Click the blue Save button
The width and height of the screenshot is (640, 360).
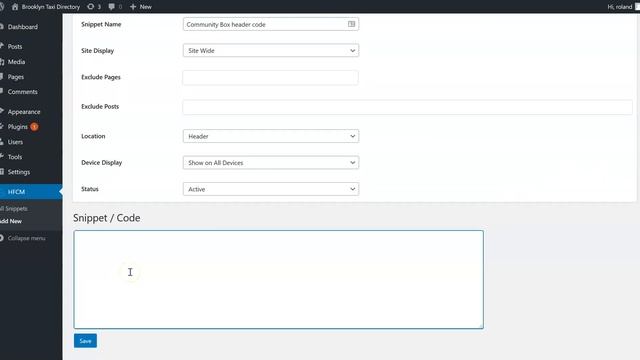85,341
